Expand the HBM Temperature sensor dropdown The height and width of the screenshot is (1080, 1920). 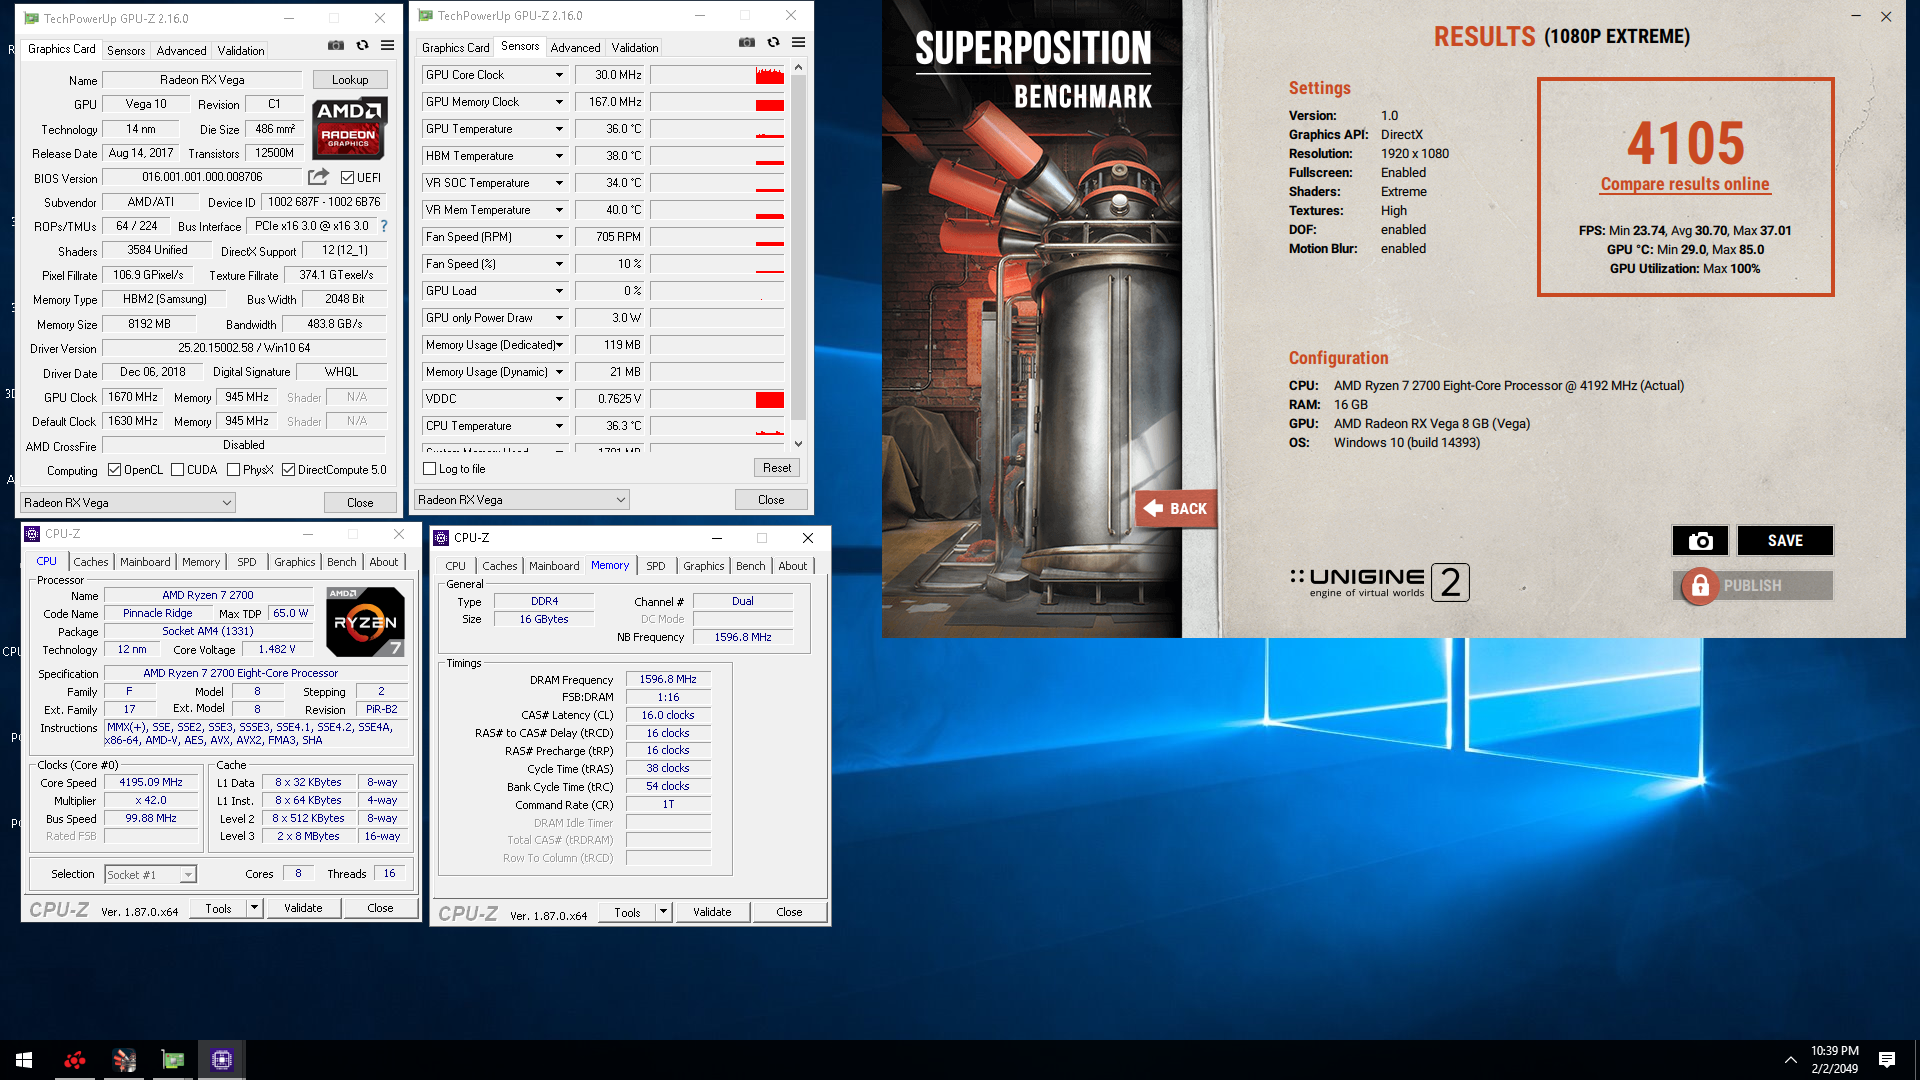tap(559, 156)
